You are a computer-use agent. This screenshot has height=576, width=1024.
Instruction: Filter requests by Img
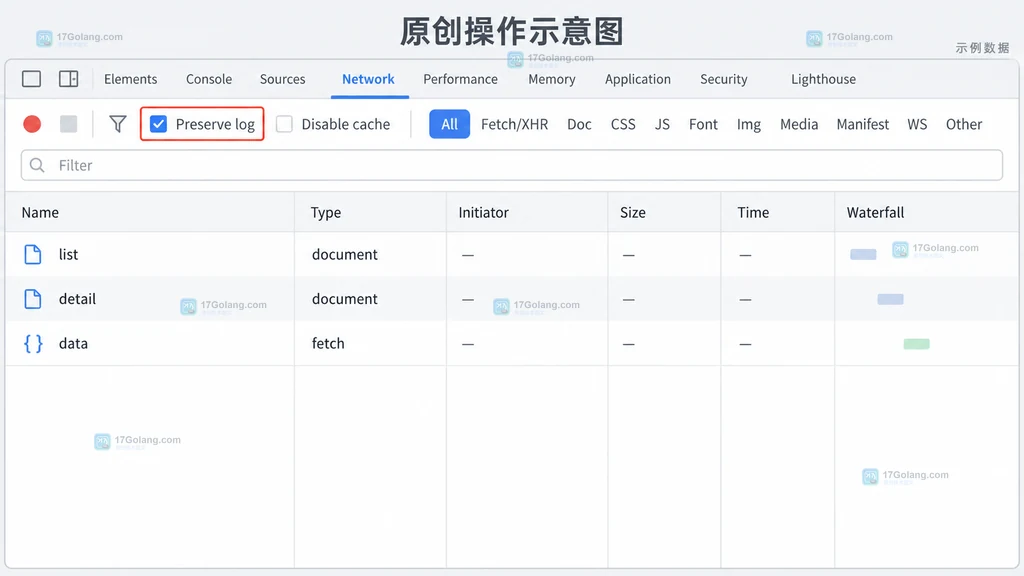(749, 124)
